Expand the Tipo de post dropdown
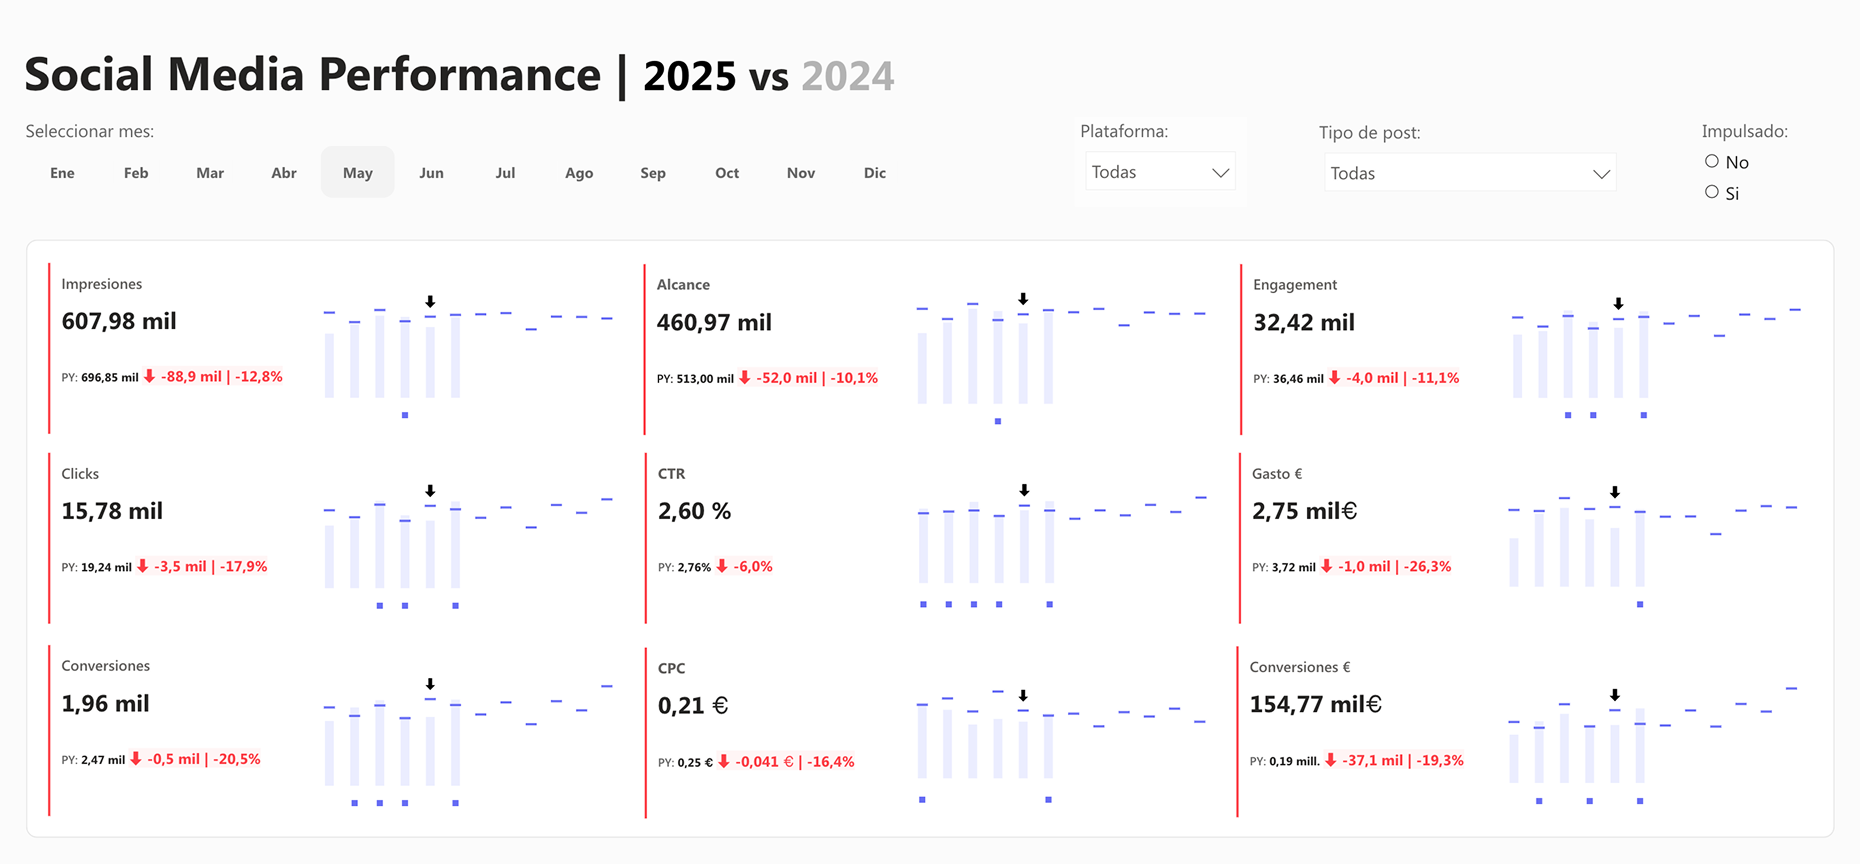The image size is (1860, 864). (x=1470, y=172)
